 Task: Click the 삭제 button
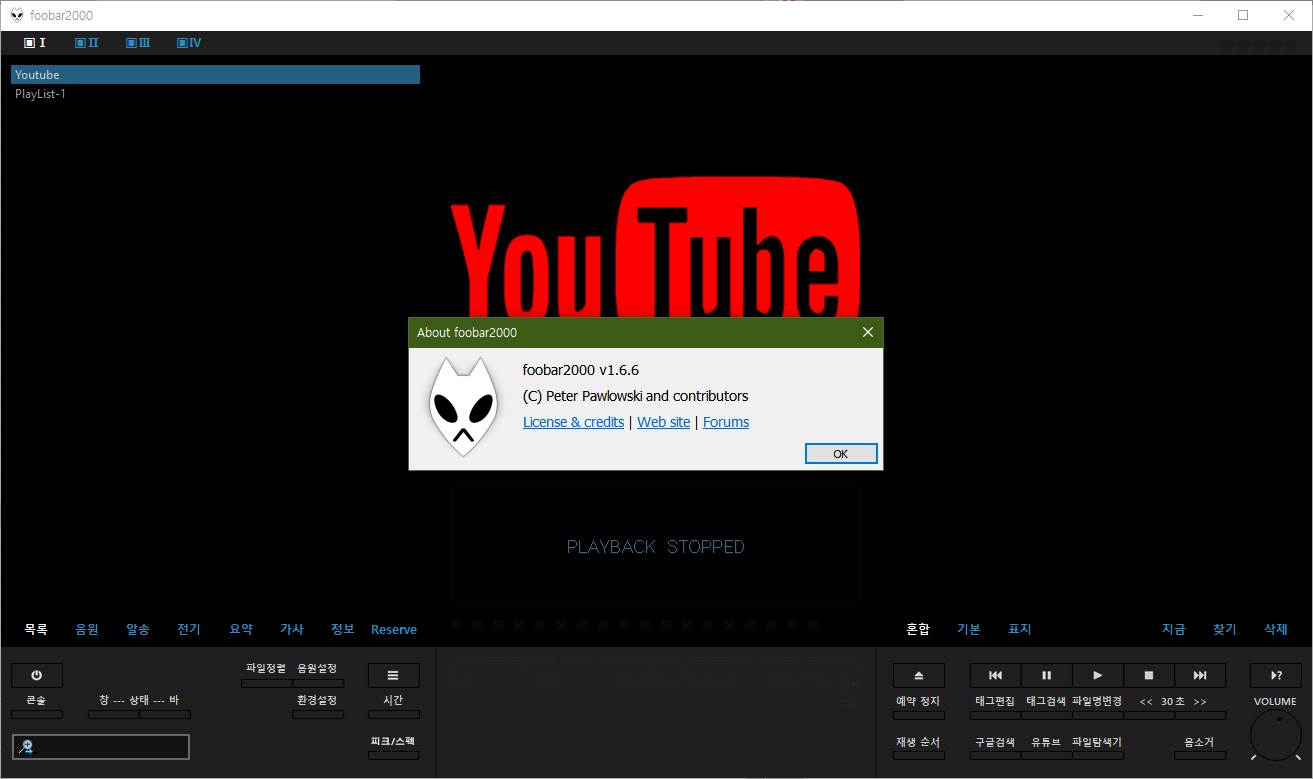(1276, 629)
